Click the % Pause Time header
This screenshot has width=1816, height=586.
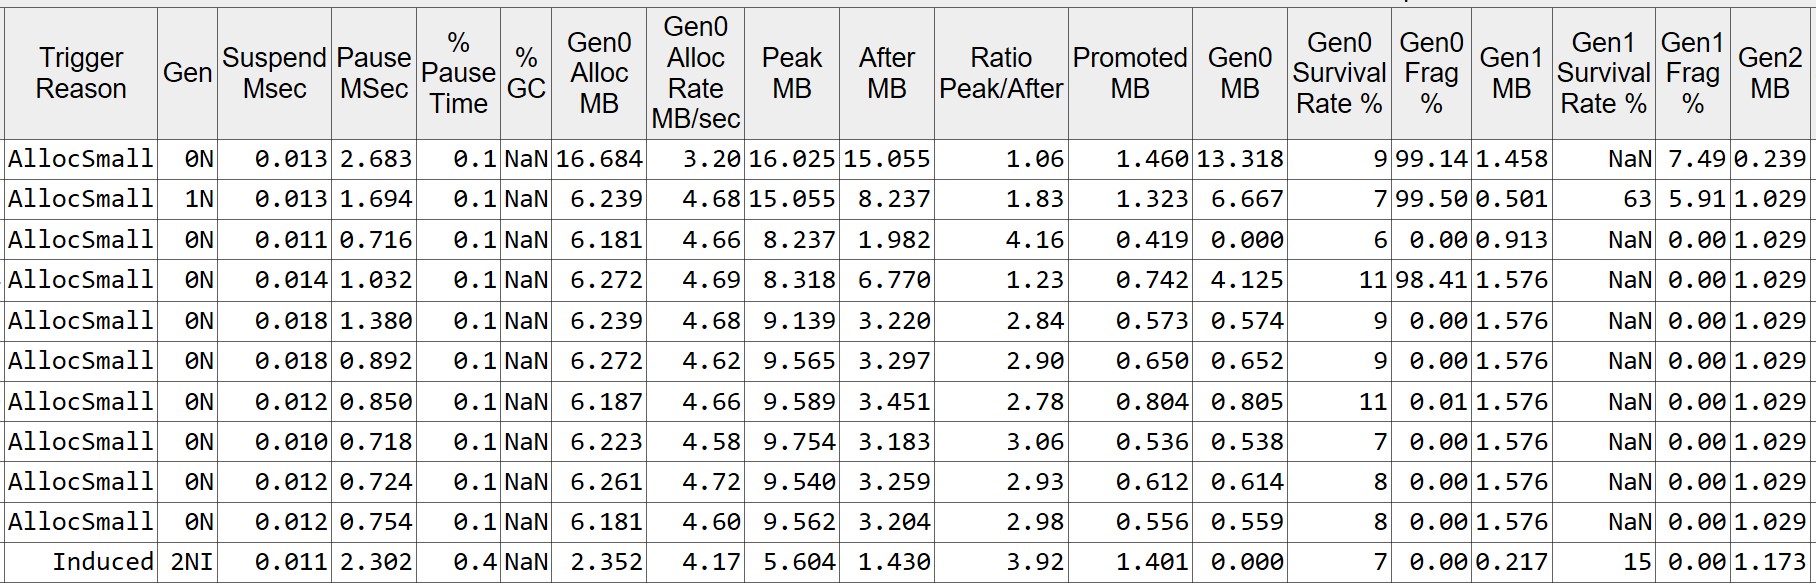click(459, 73)
